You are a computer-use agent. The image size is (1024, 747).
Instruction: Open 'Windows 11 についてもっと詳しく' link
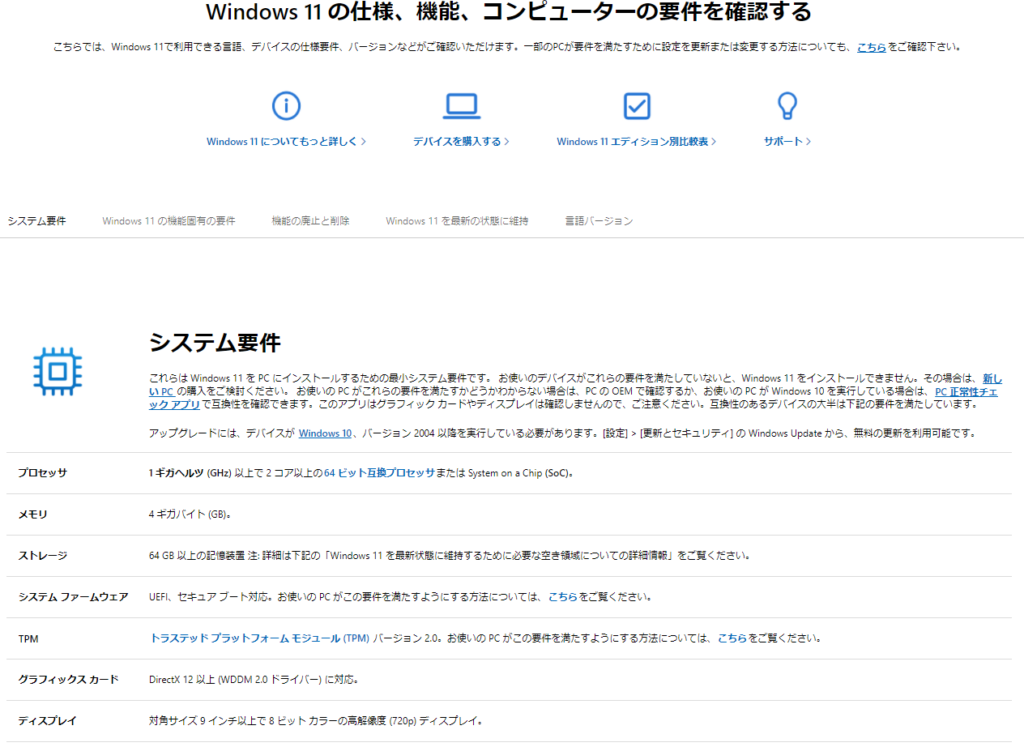[x=286, y=141]
